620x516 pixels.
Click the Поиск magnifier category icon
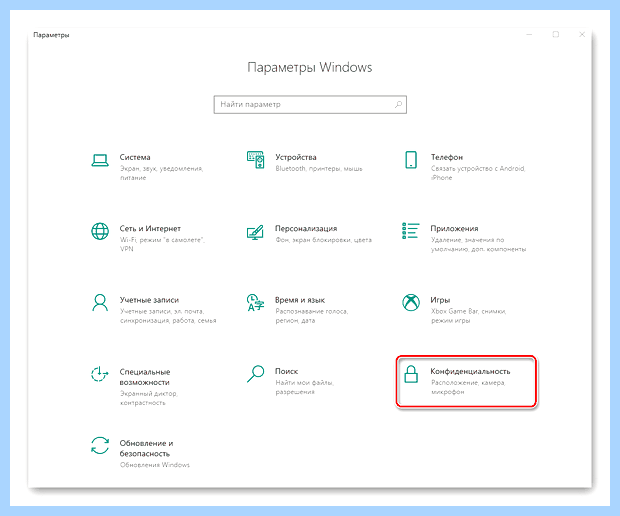click(x=255, y=374)
